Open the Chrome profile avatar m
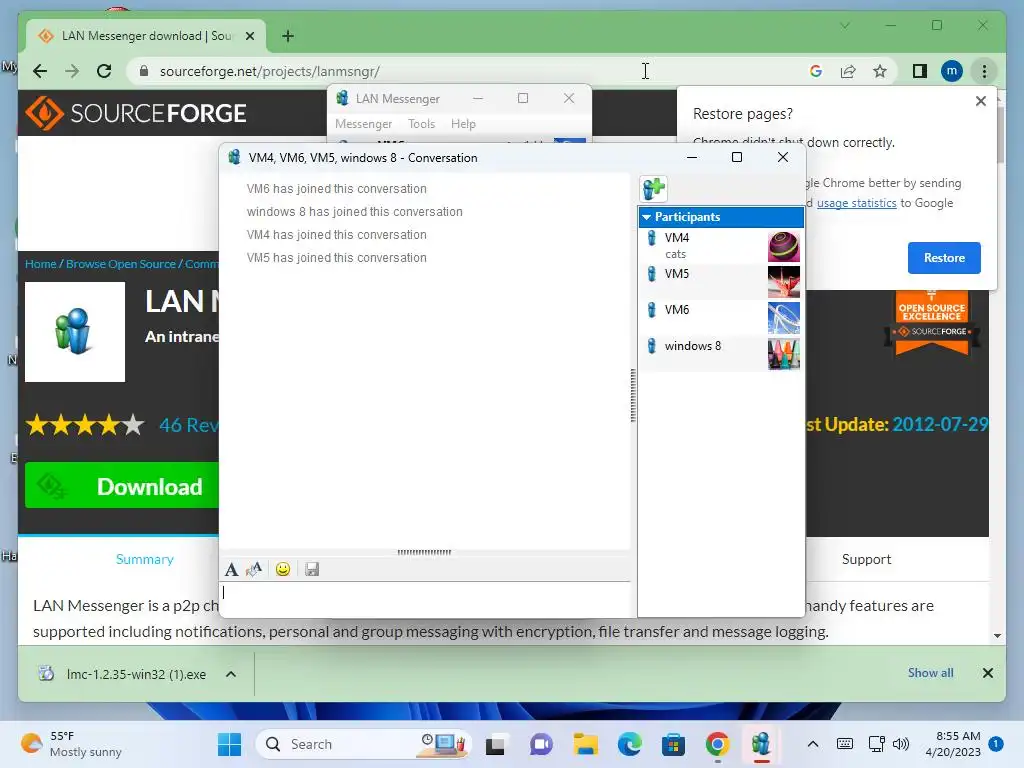The width and height of the screenshot is (1024, 768). (x=952, y=71)
